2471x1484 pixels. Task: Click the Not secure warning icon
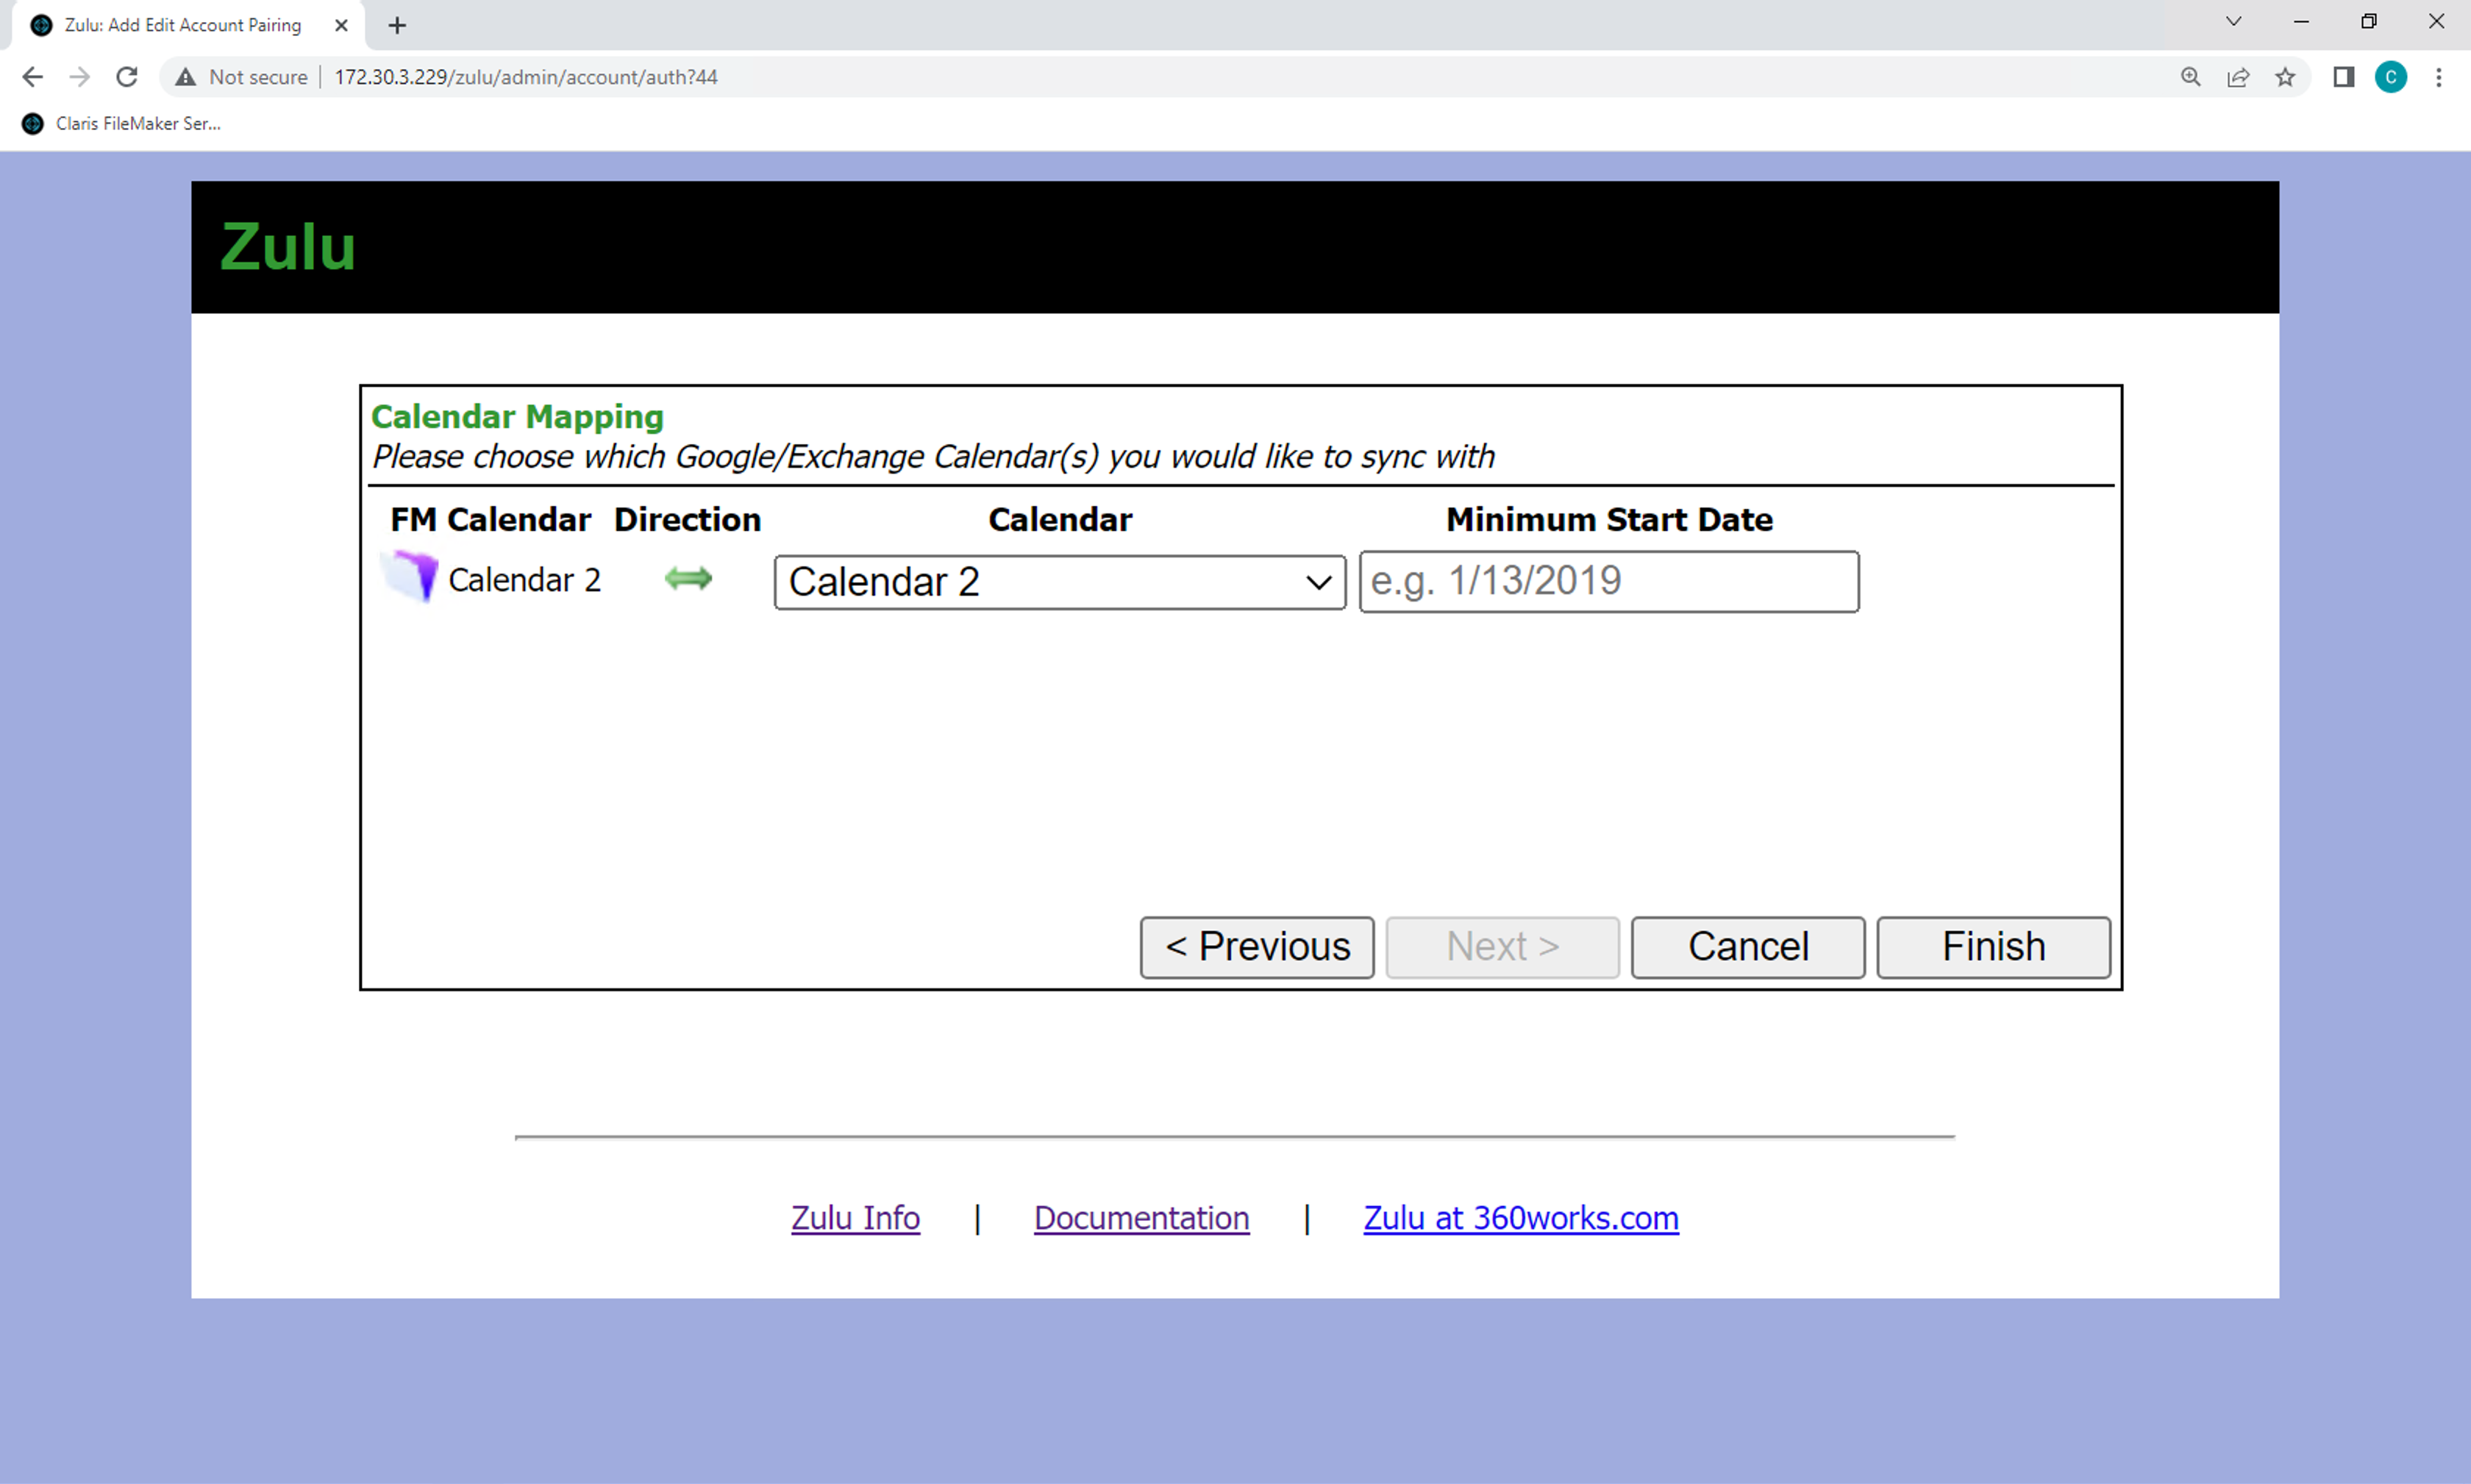[x=185, y=77]
